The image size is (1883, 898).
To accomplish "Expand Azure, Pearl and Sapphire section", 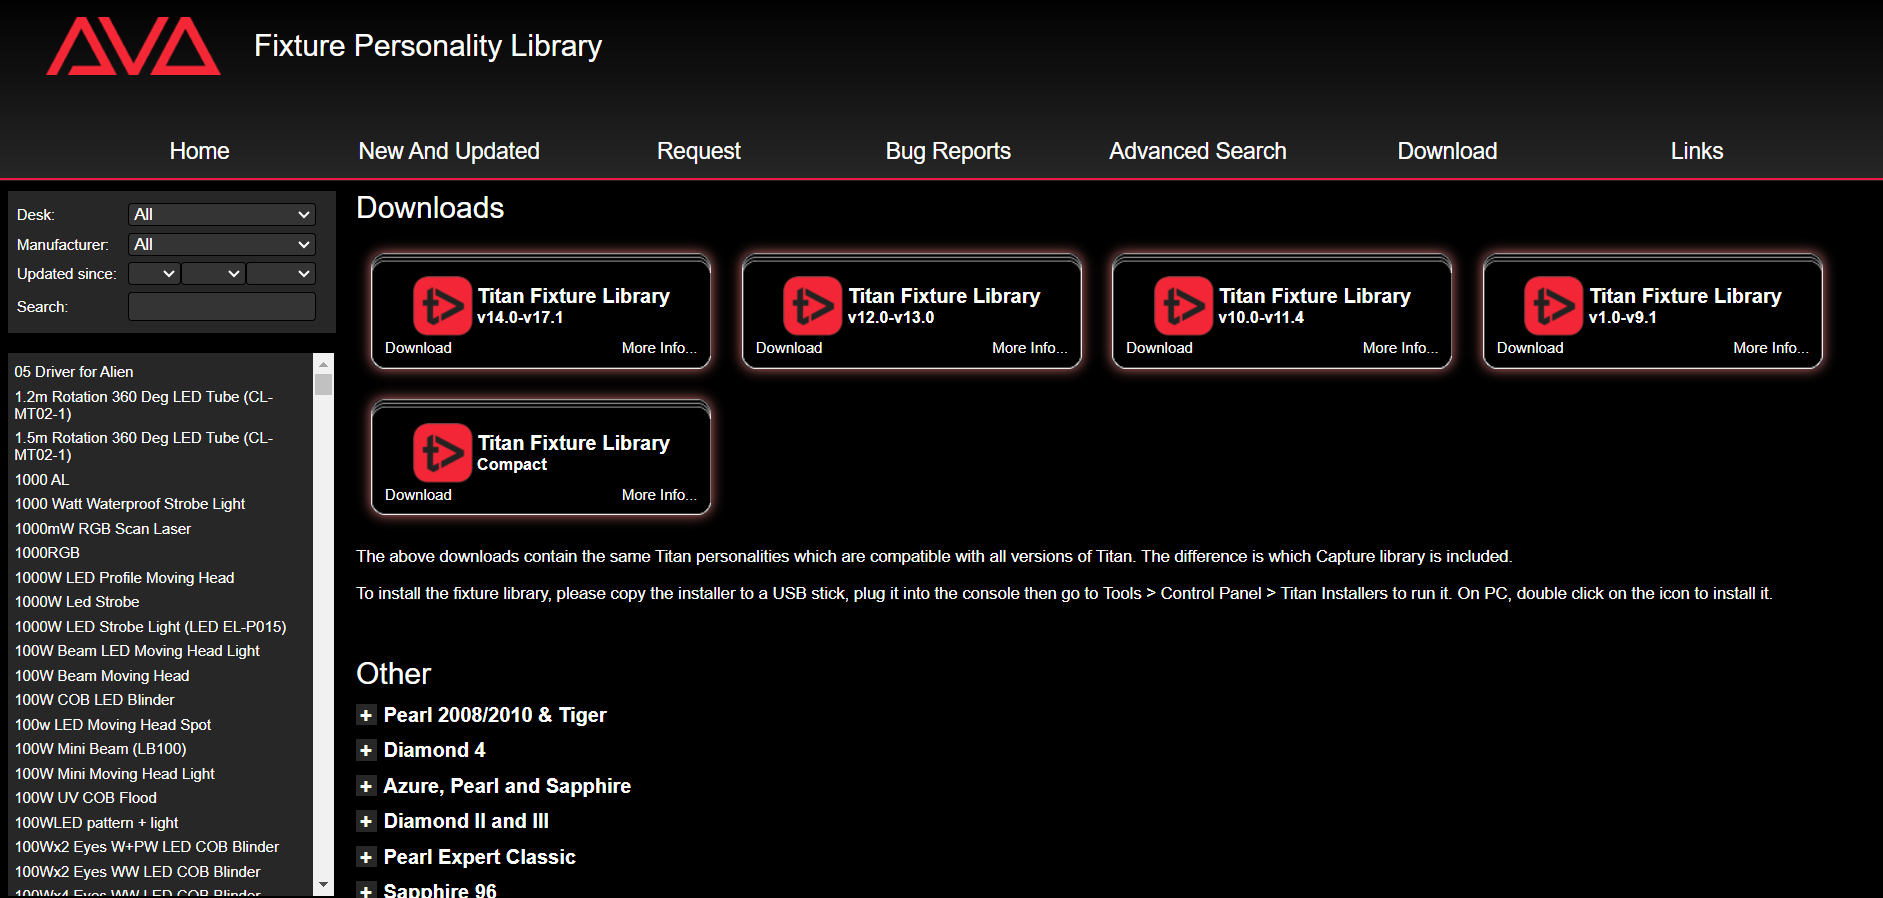I will pos(366,787).
